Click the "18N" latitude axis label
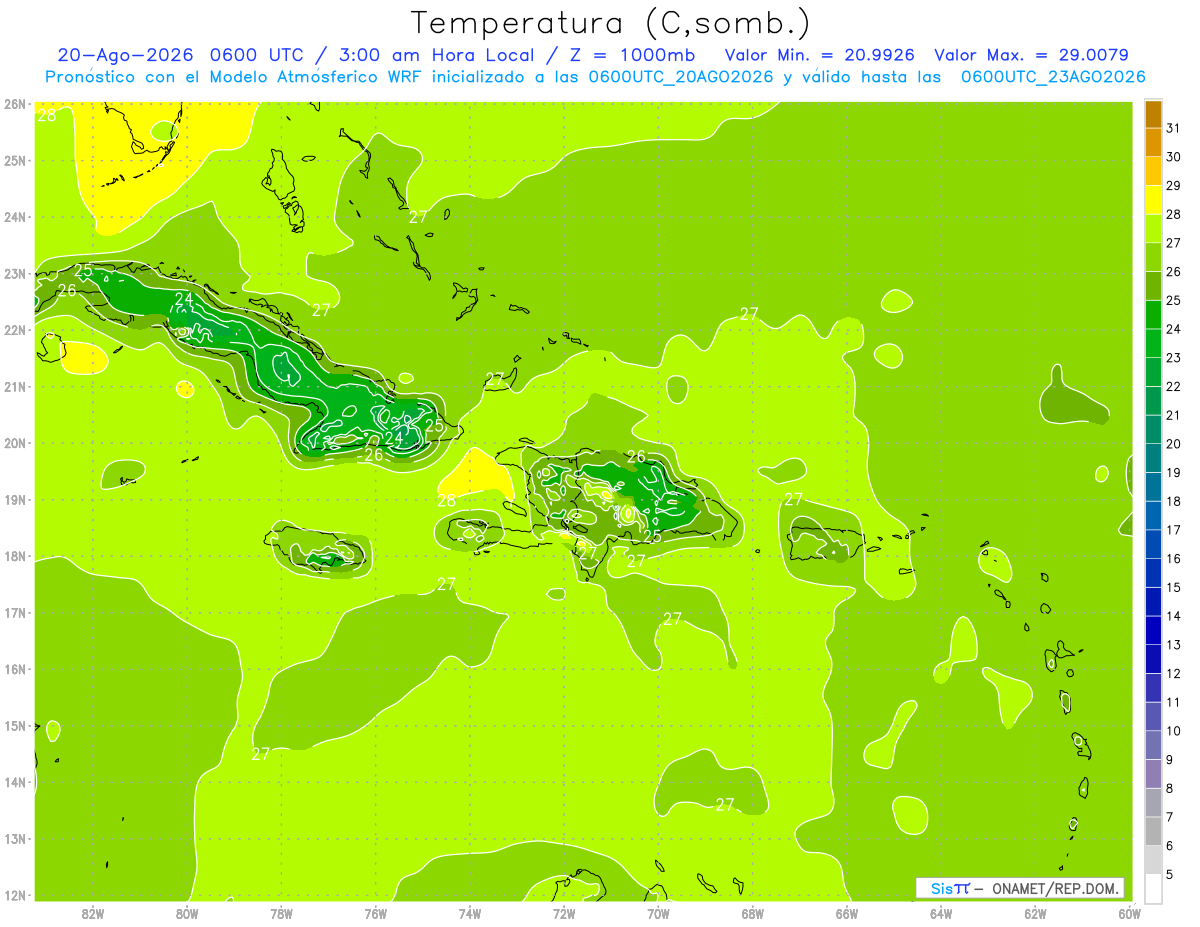 [x=15, y=556]
